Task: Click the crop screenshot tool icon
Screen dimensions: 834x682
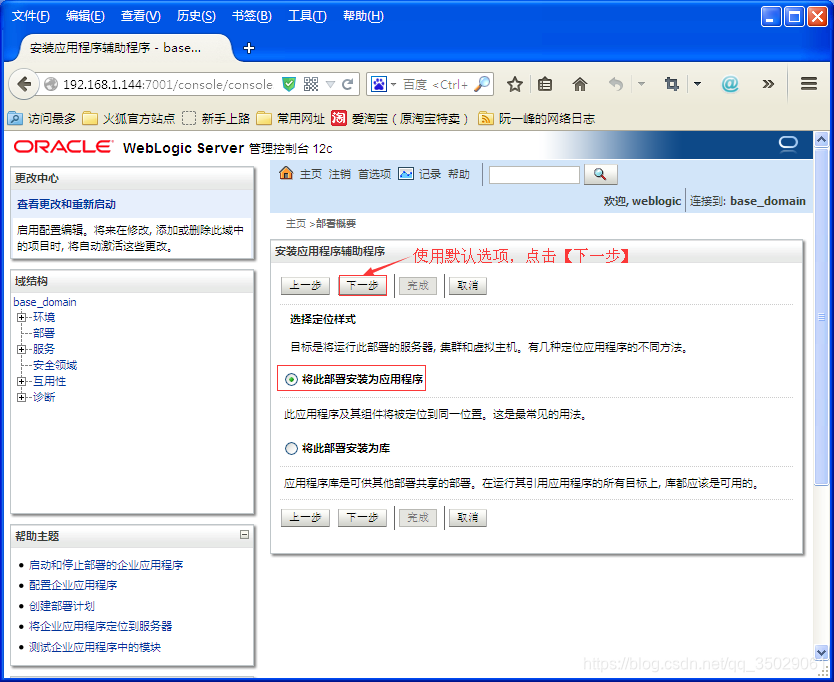Action: (672, 84)
